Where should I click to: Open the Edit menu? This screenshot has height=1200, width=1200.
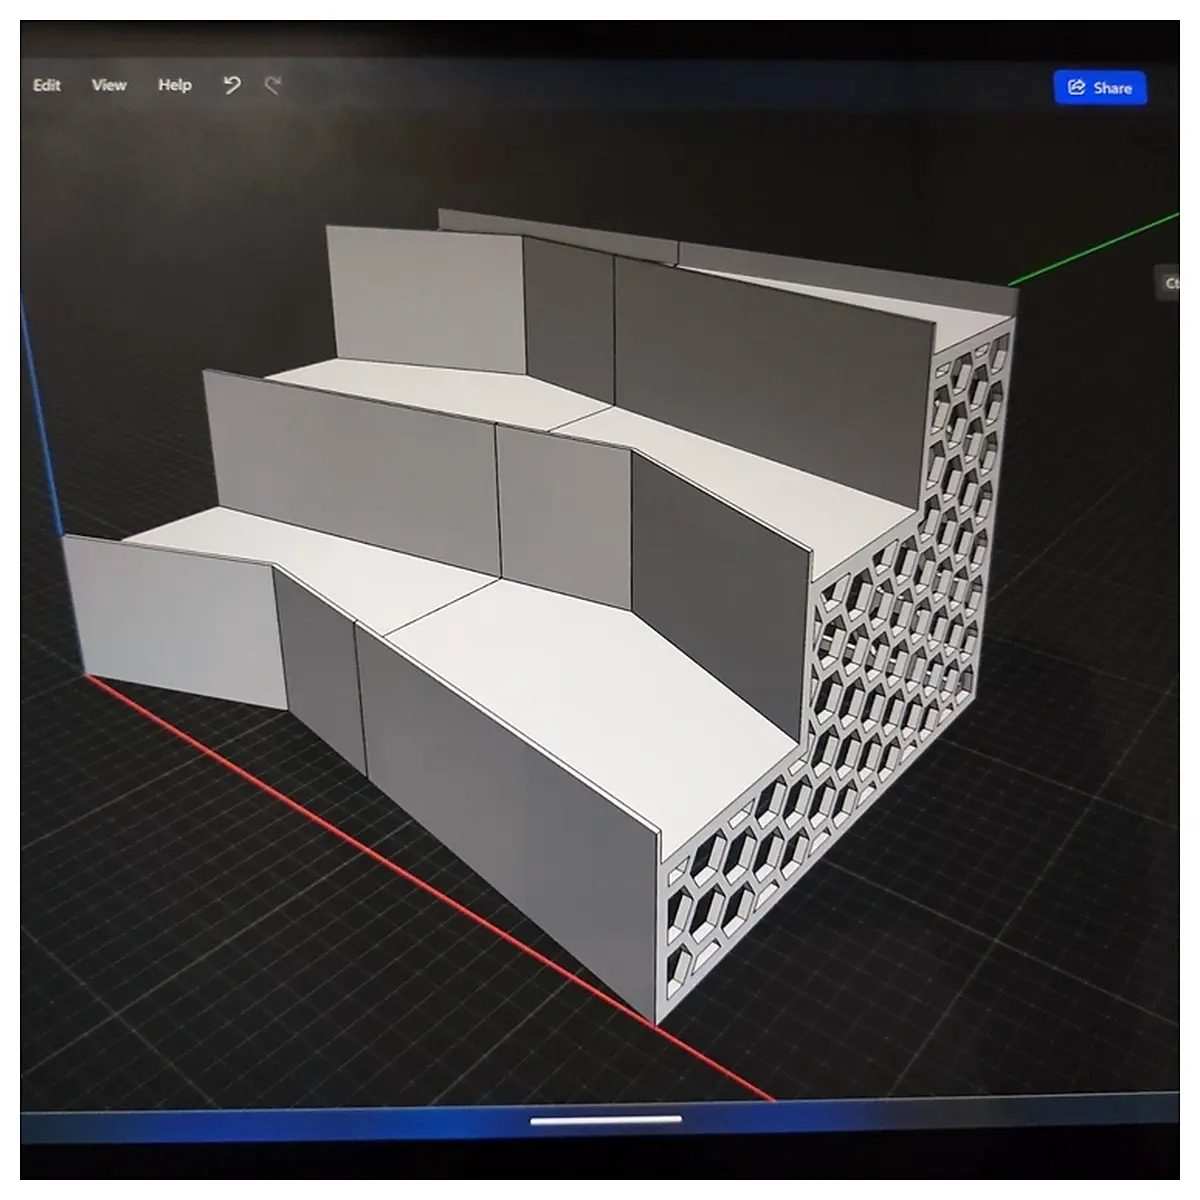click(x=47, y=86)
